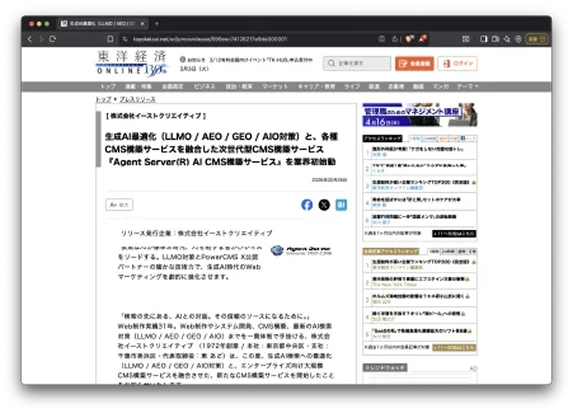Click the Brave Rewards triangle icon
This screenshot has width=575, height=413.
click(423, 39)
